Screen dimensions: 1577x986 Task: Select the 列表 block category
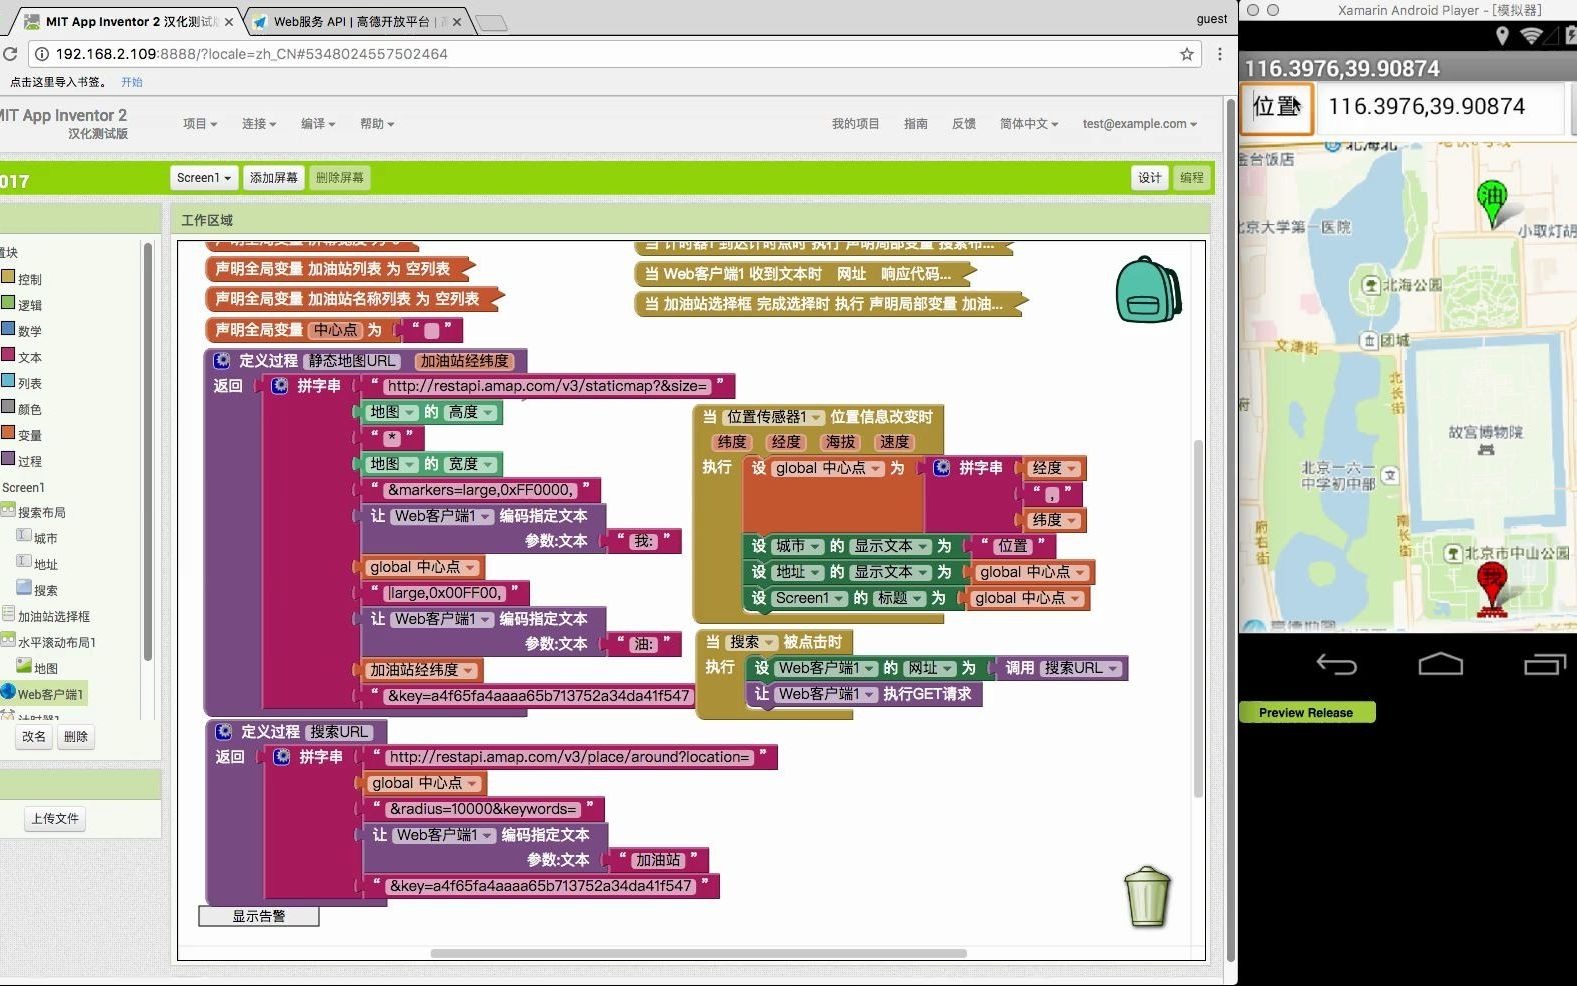tap(21, 383)
